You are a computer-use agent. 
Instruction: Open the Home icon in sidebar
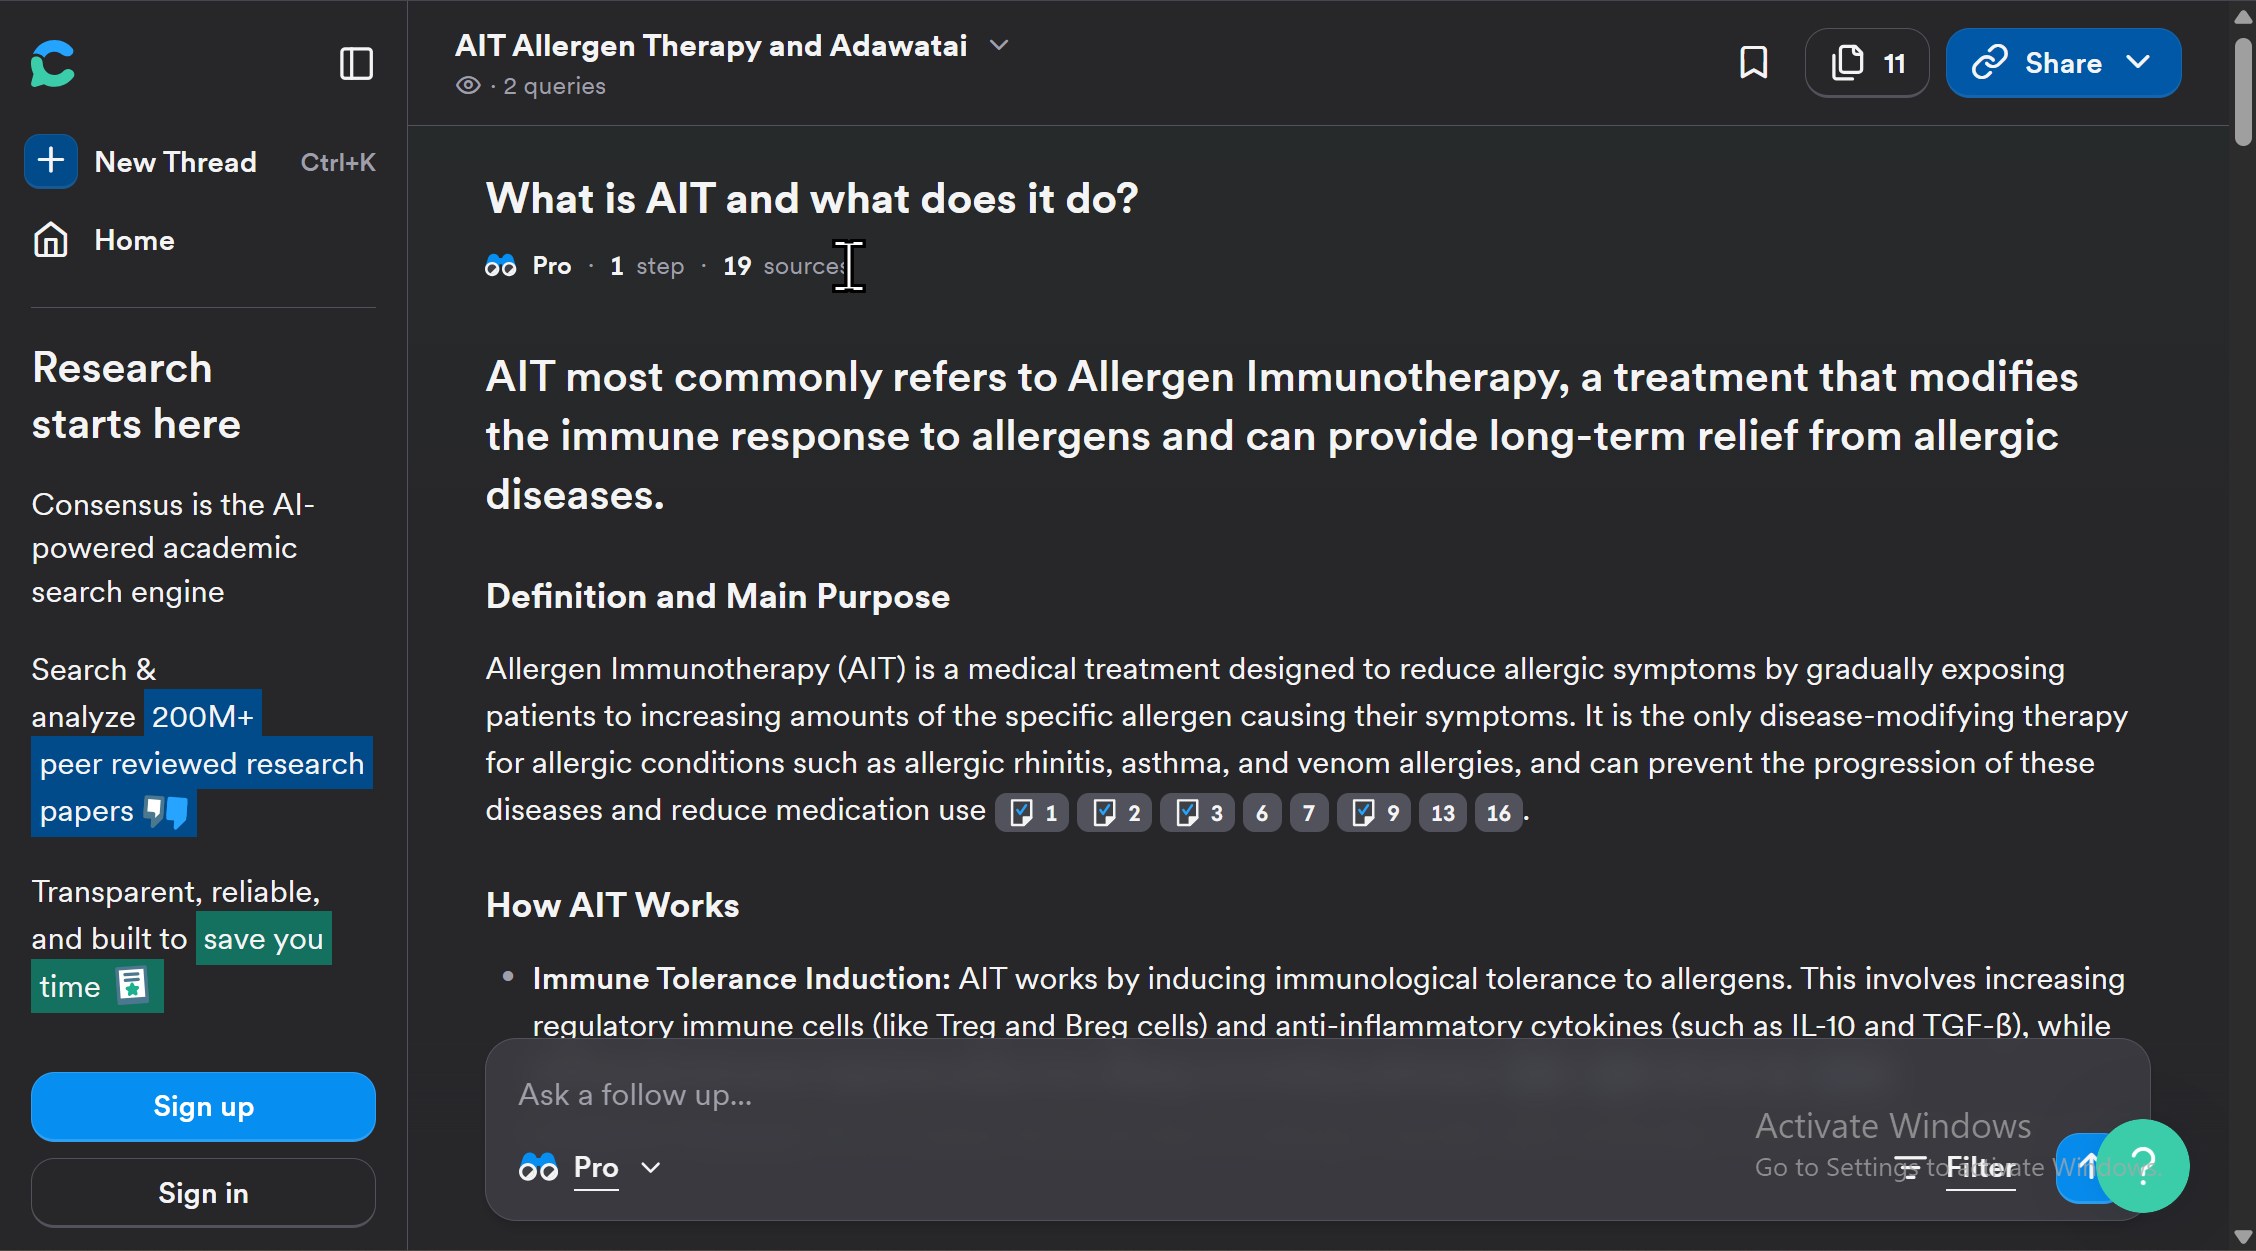[51, 240]
